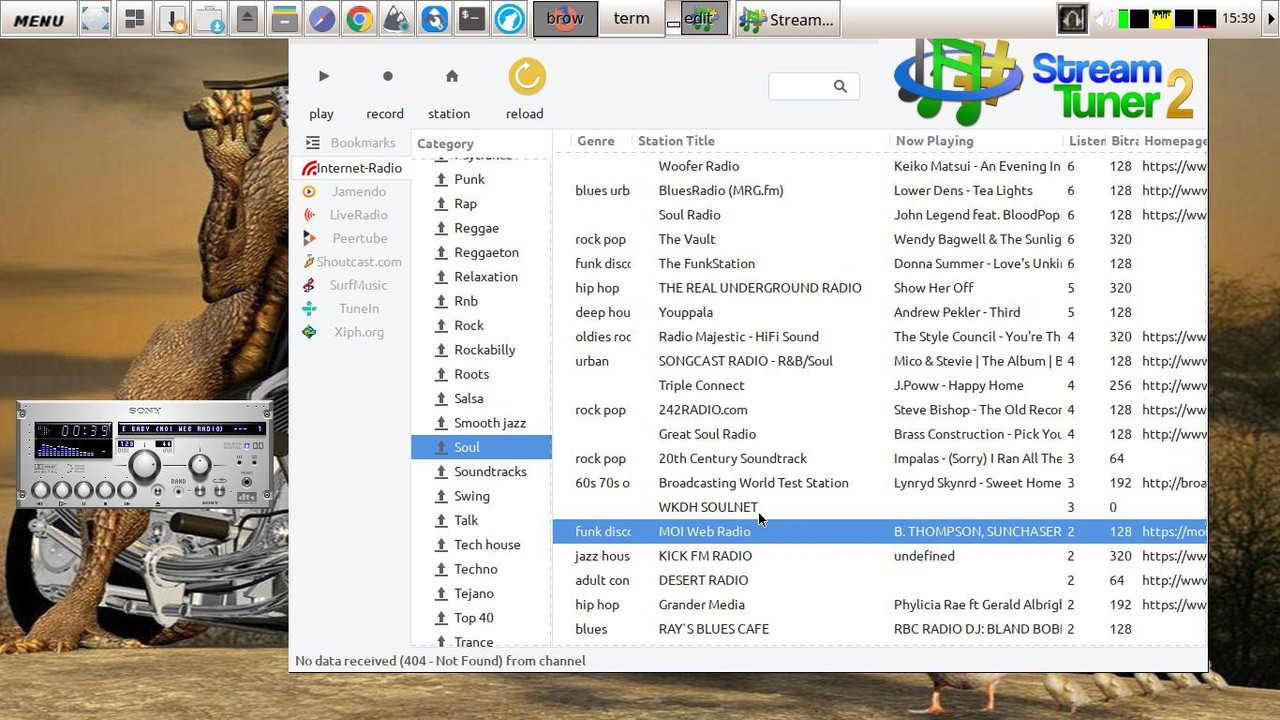Viewport: 1280px width, 720px height.
Task: Skip to next track on Sony player
Action: [x=127, y=490]
